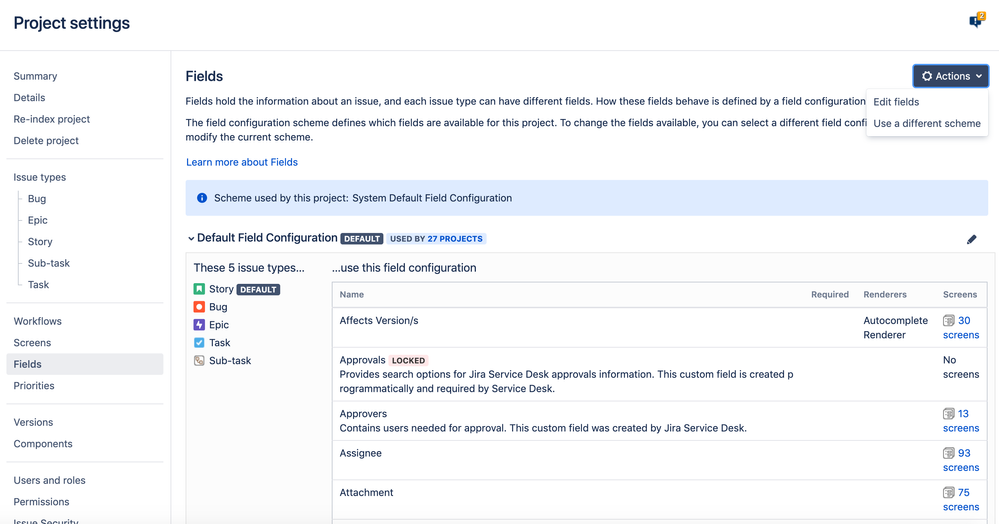
Task: Click the info icon in scheme banner
Action: (x=202, y=198)
